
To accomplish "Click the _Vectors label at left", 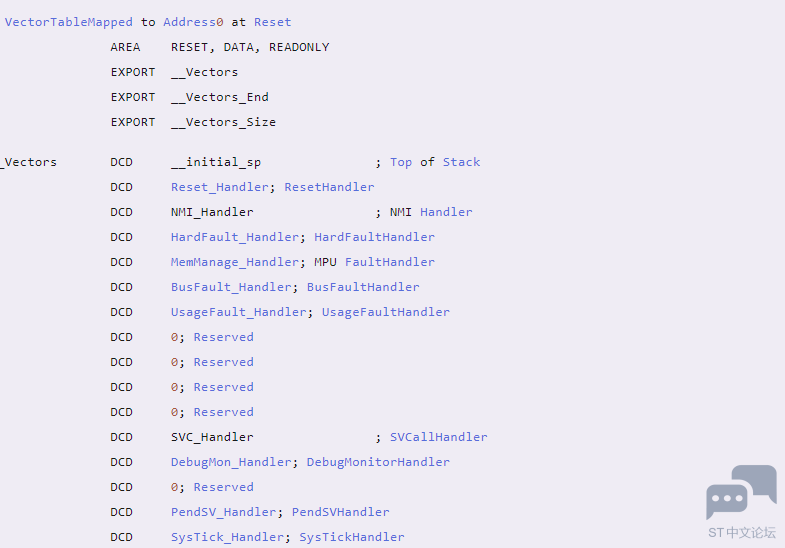I will (29, 162).
